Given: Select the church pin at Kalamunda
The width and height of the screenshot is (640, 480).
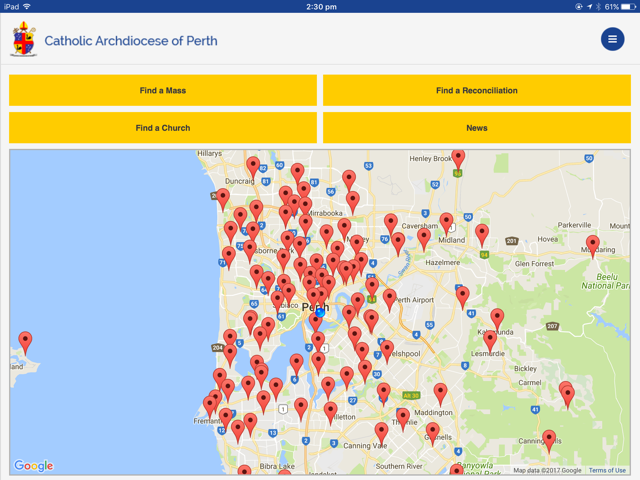Looking at the screenshot, I should click(497, 319).
